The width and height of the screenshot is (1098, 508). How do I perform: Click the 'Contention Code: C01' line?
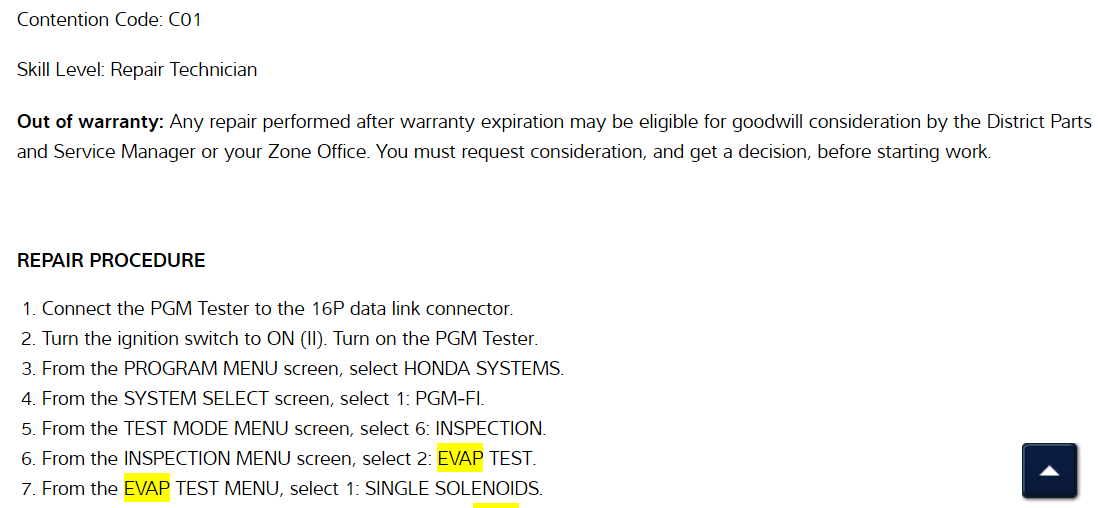(x=109, y=19)
